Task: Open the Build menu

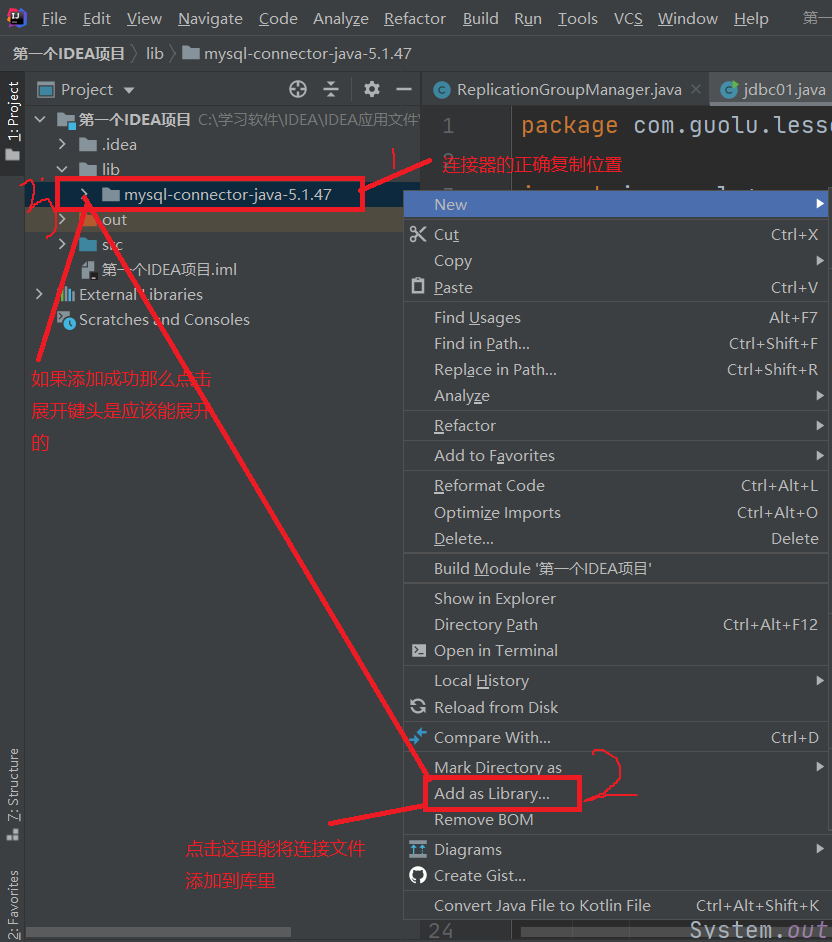Action: tap(480, 19)
